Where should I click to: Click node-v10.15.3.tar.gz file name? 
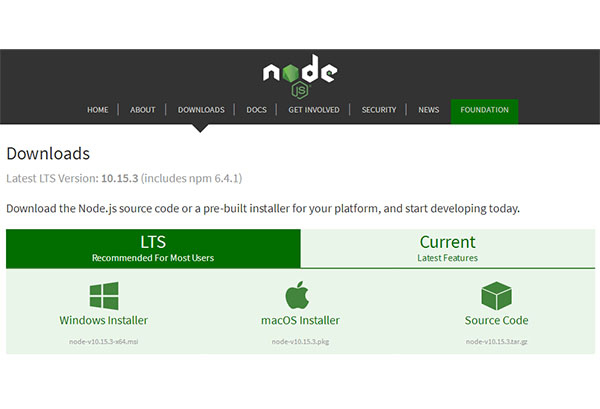pos(496,341)
